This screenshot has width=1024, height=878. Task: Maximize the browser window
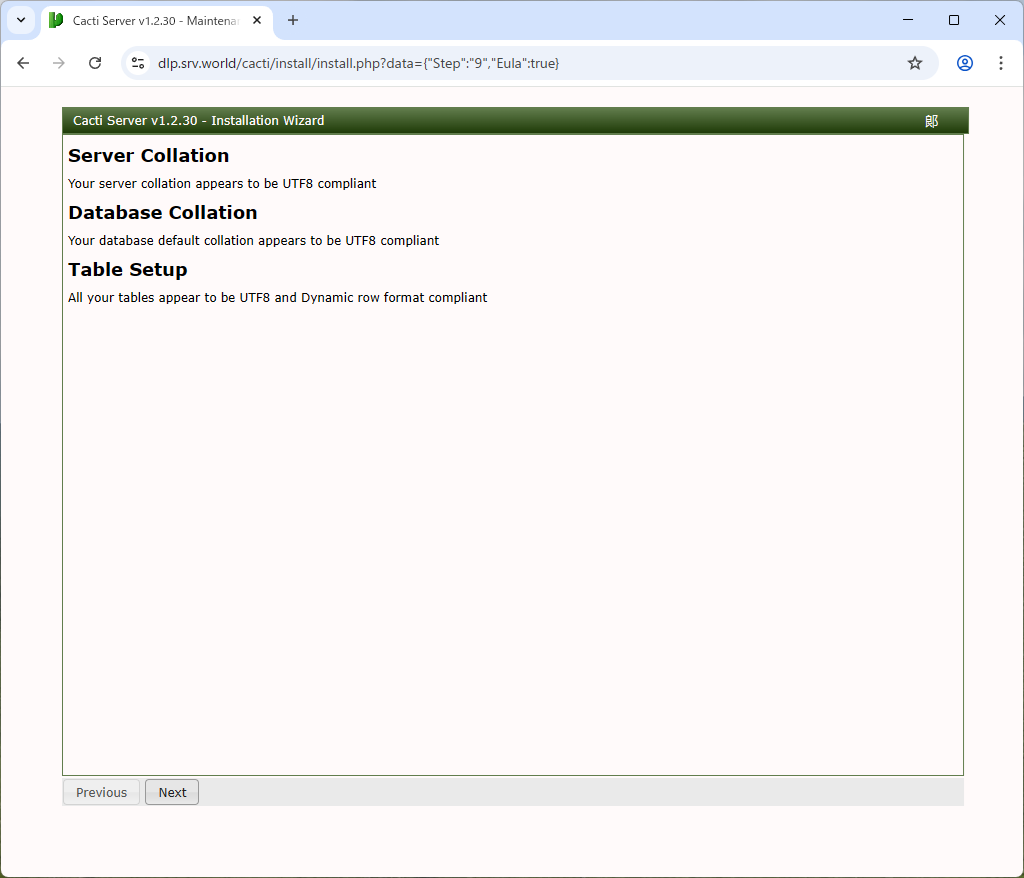[x=953, y=20]
